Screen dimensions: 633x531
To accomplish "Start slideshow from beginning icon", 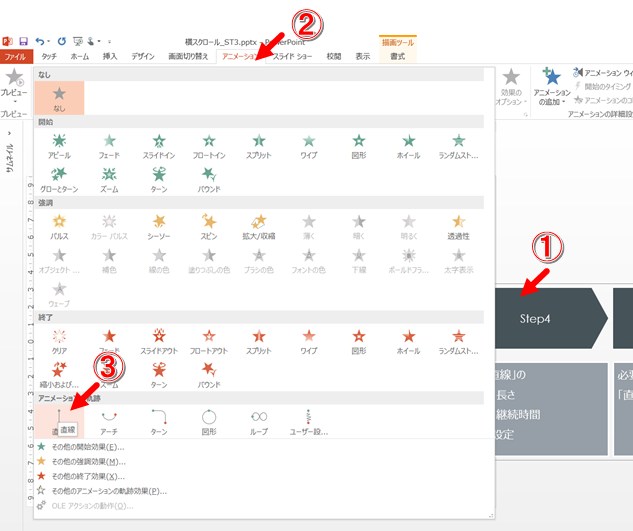I will (x=78, y=41).
